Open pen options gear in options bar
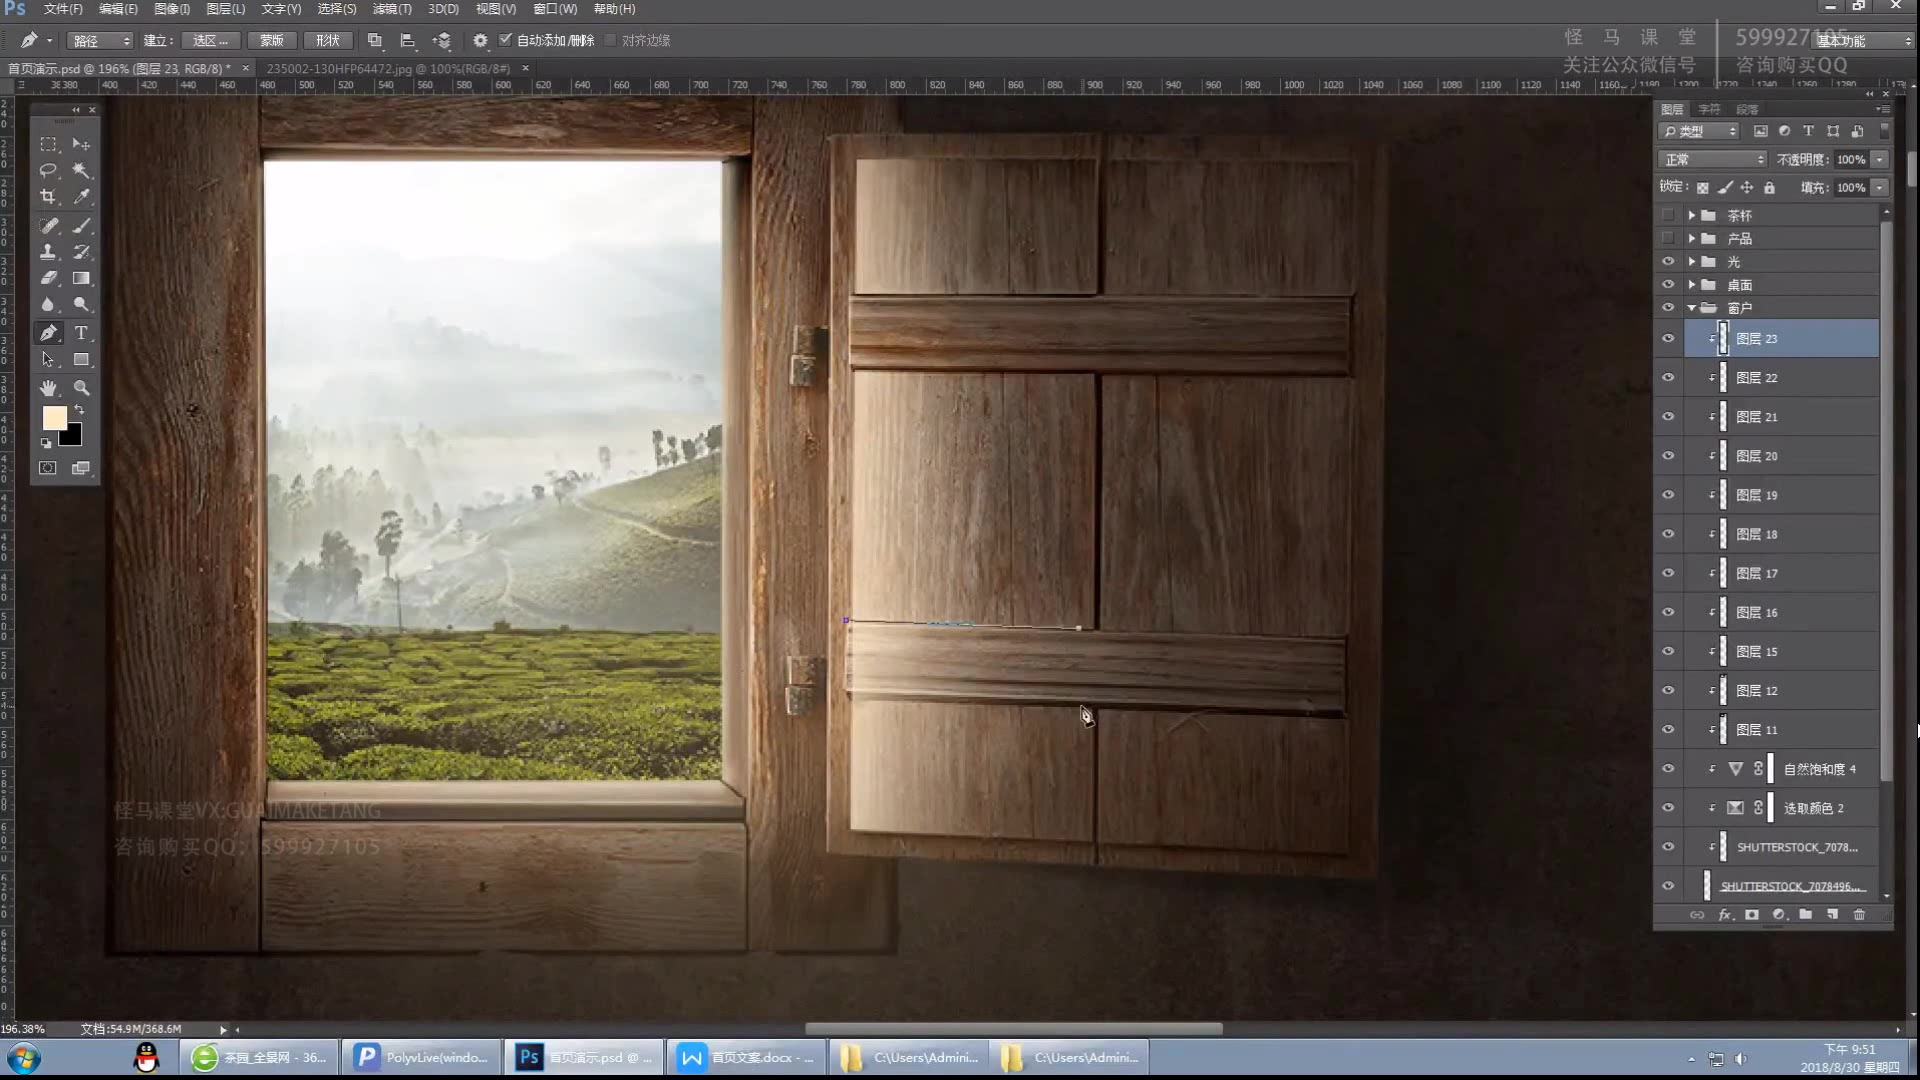This screenshot has height=1080, width=1920. [480, 40]
